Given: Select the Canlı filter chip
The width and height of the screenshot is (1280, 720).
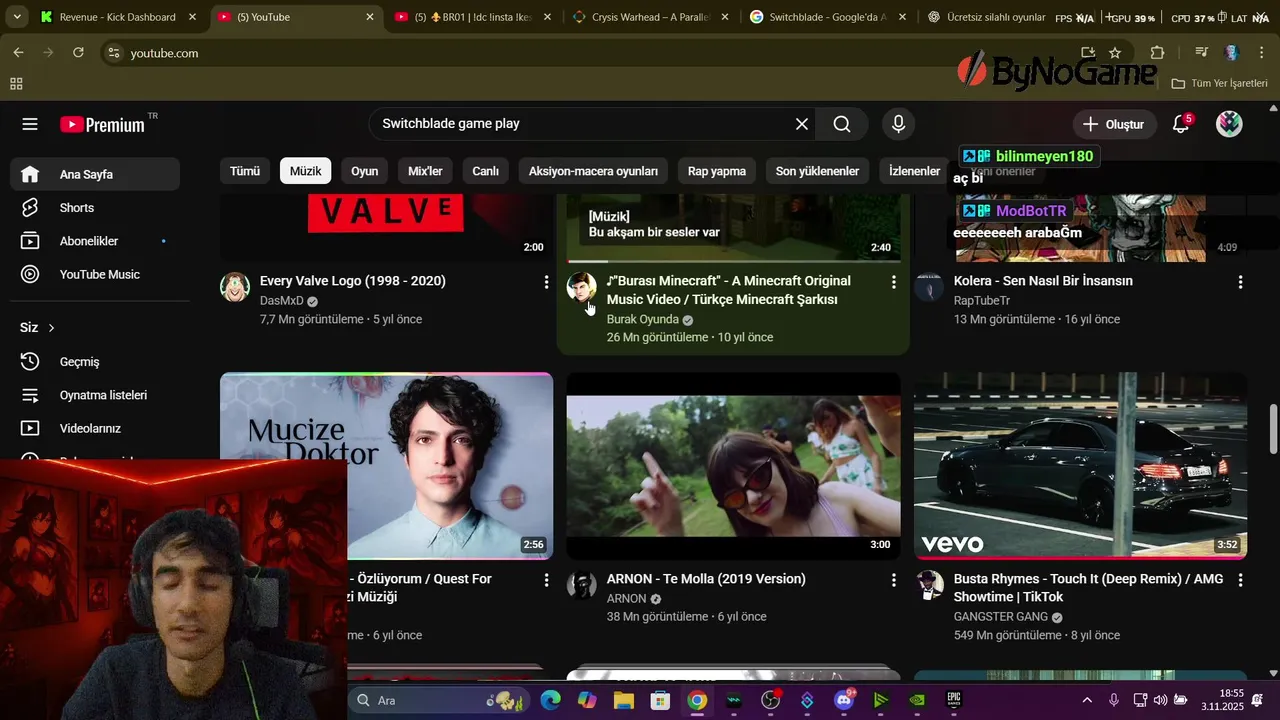Looking at the screenshot, I should [486, 171].
